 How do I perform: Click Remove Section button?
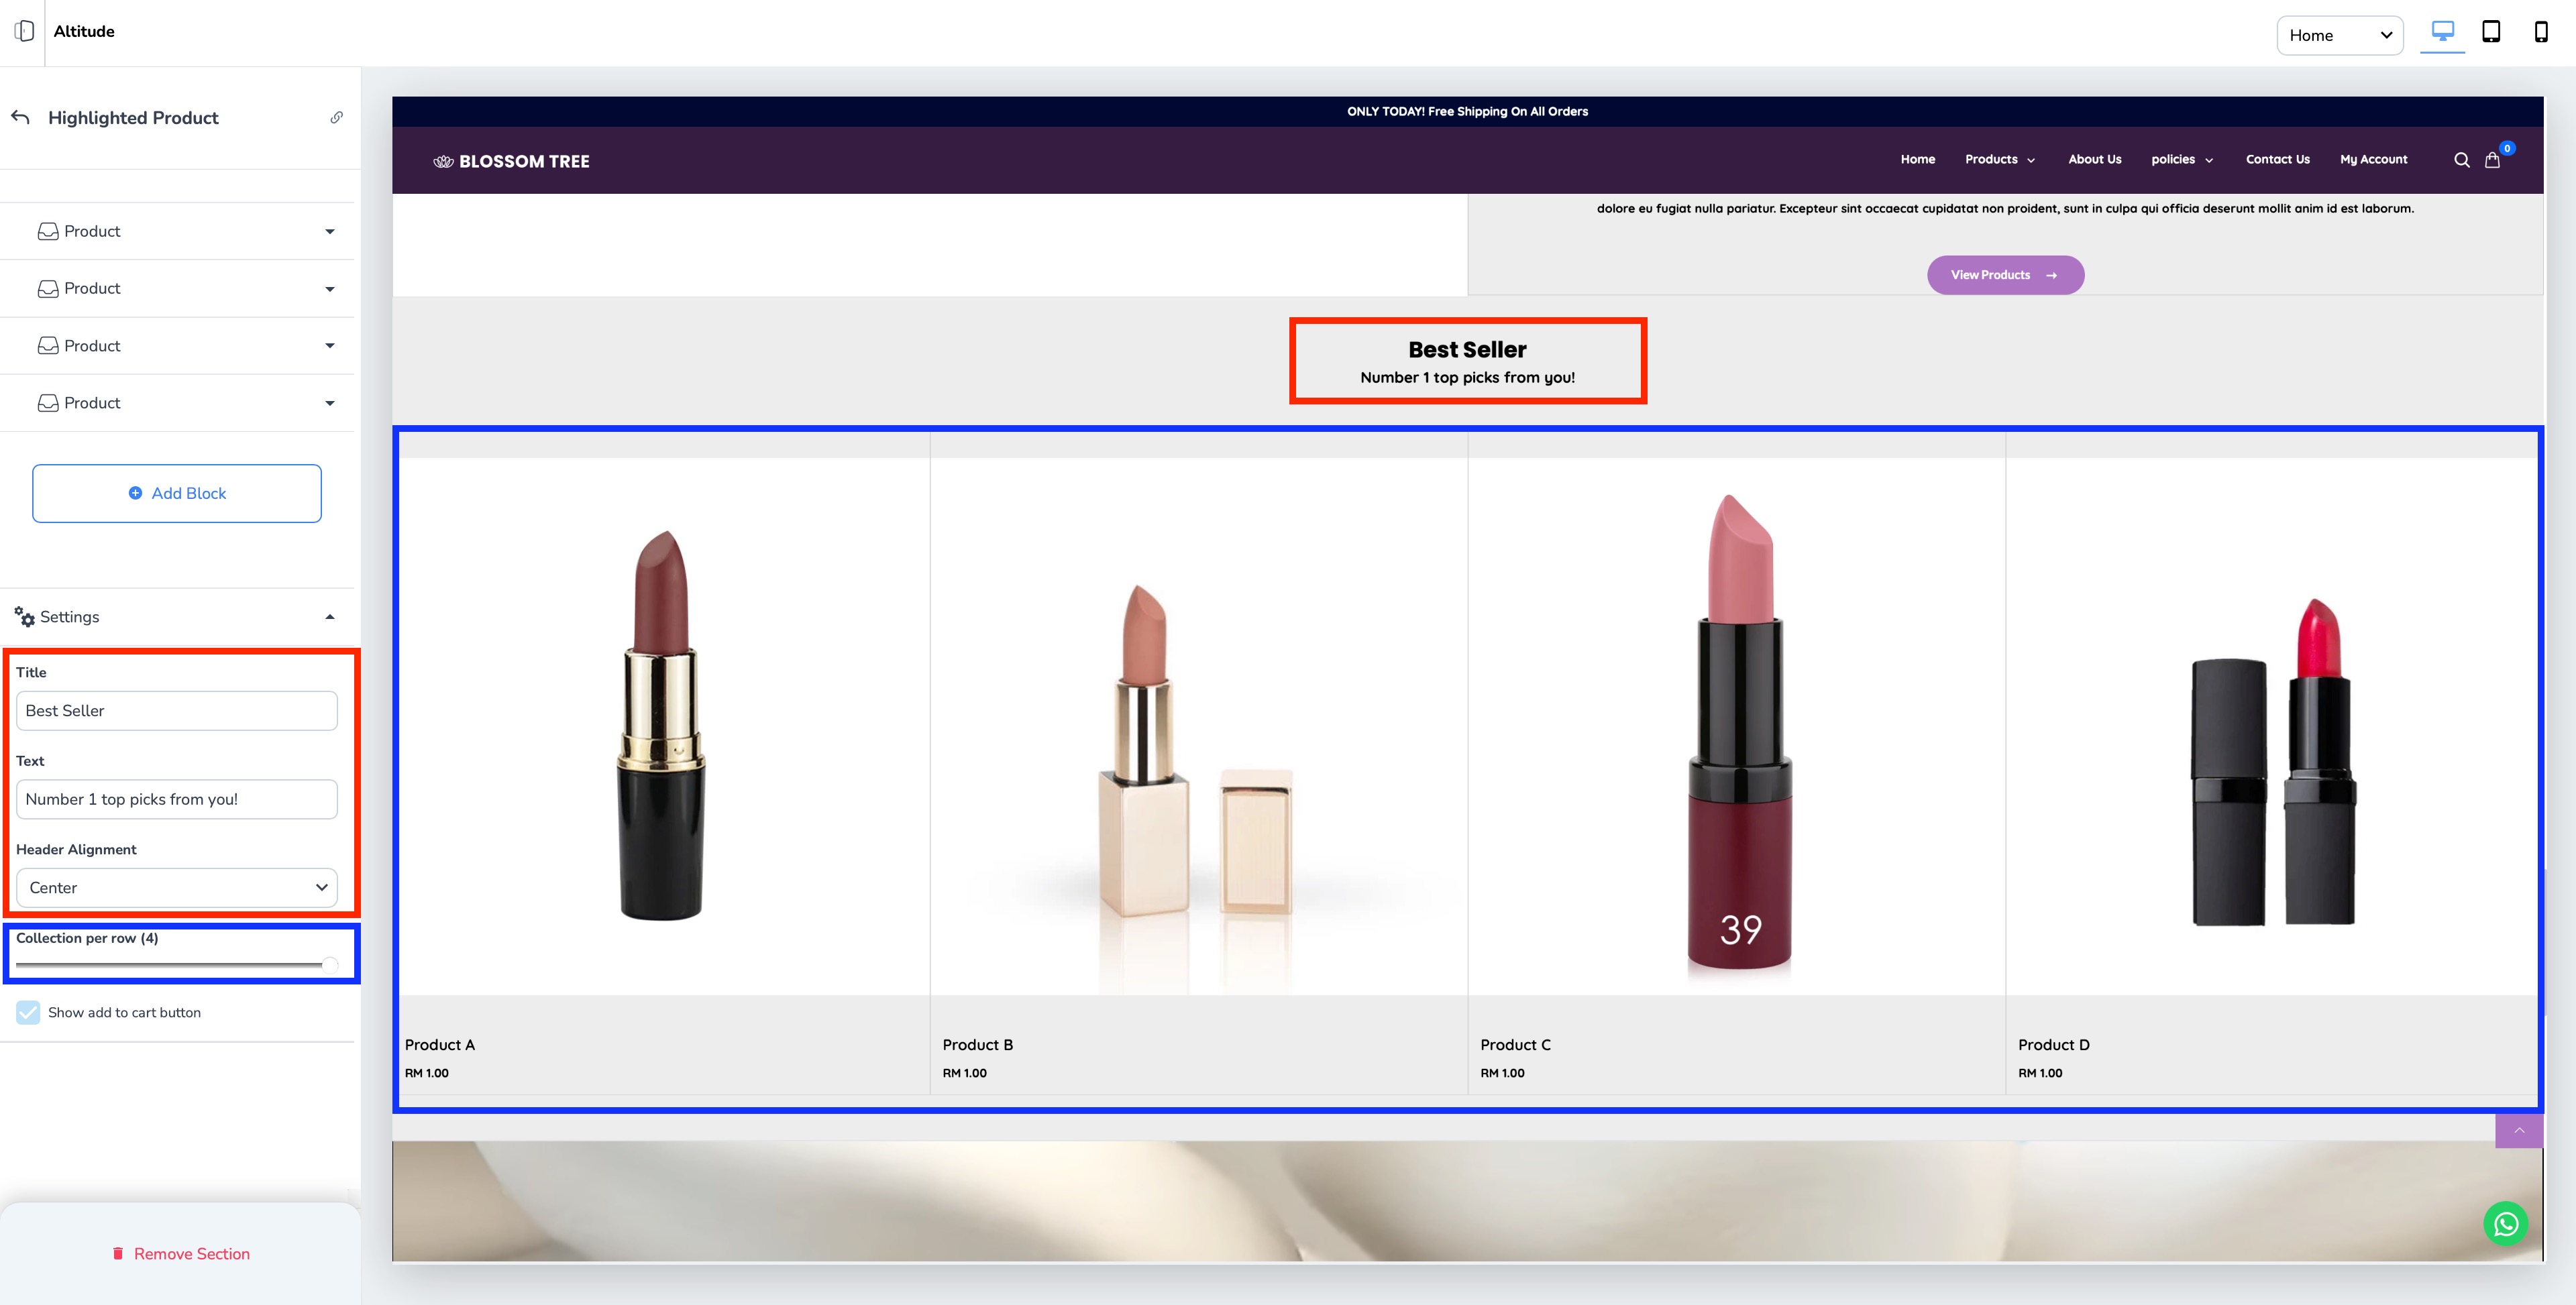tap(180, 1254)
